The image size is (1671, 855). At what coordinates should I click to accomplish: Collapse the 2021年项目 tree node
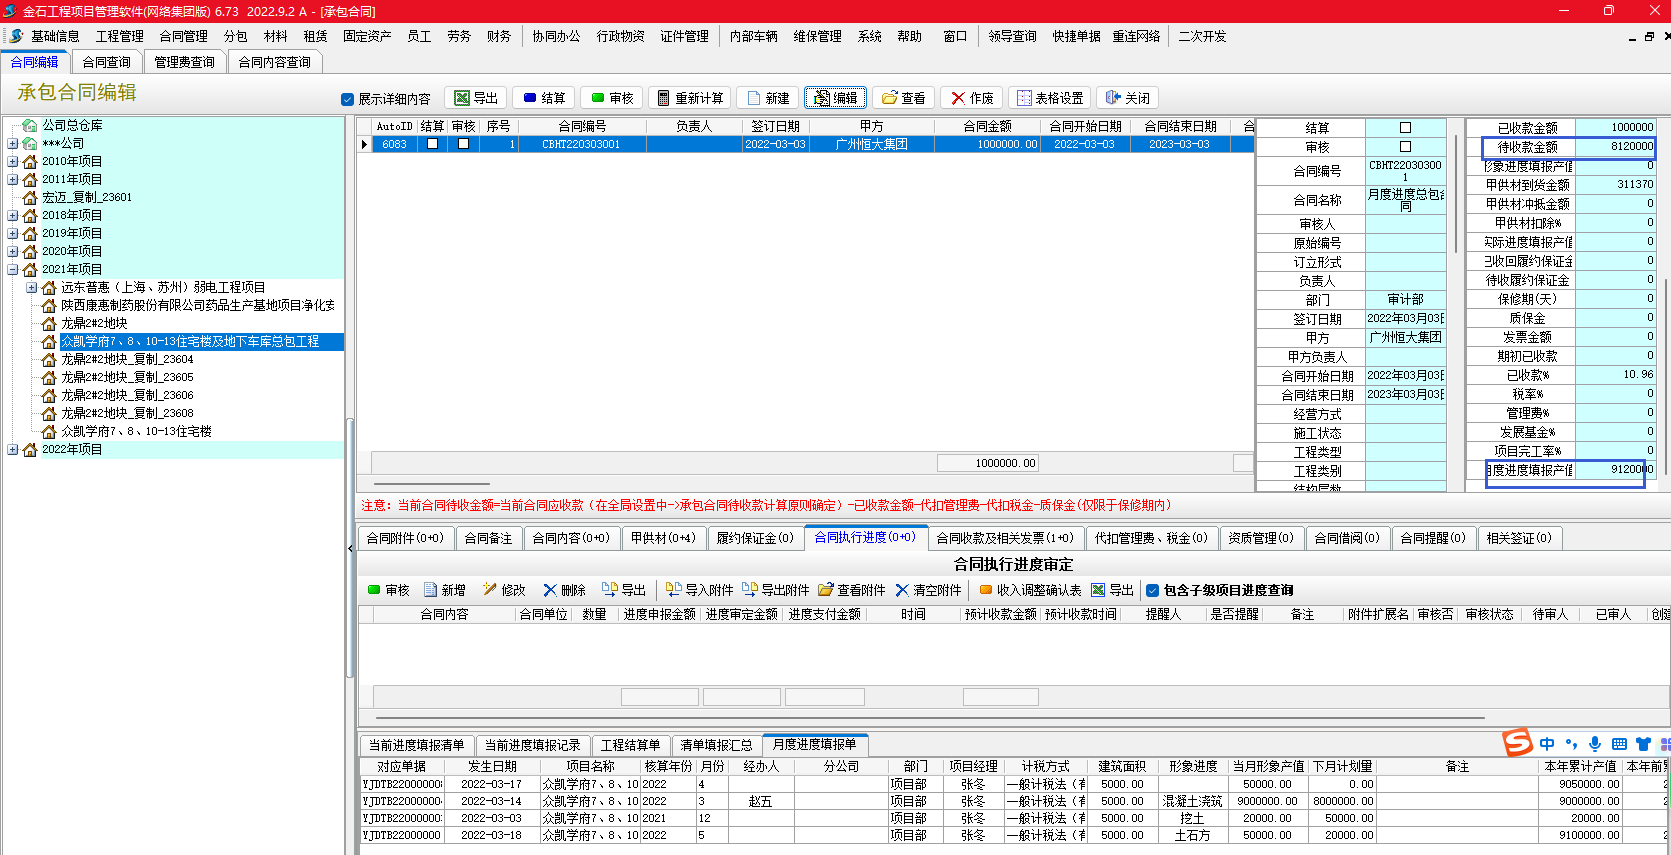pos(12,270)
